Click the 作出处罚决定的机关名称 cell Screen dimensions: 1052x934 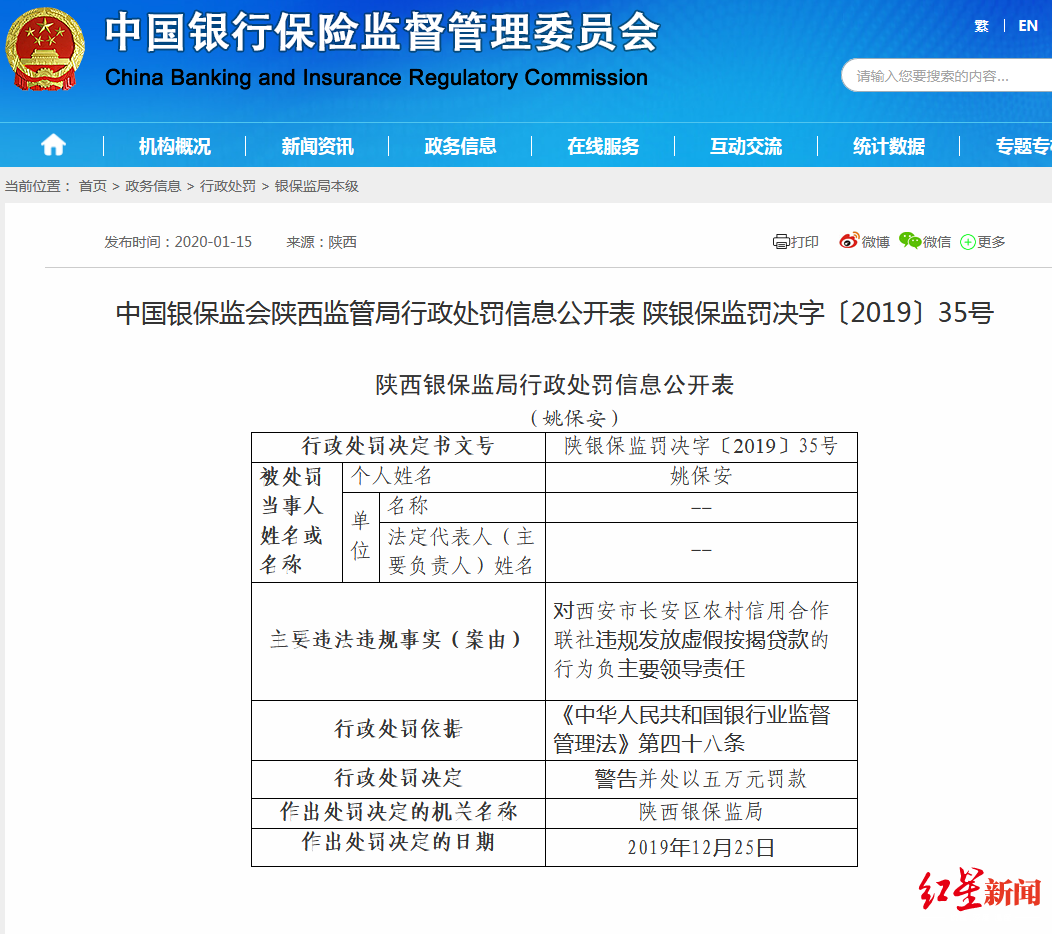click(x=398, y=813)
